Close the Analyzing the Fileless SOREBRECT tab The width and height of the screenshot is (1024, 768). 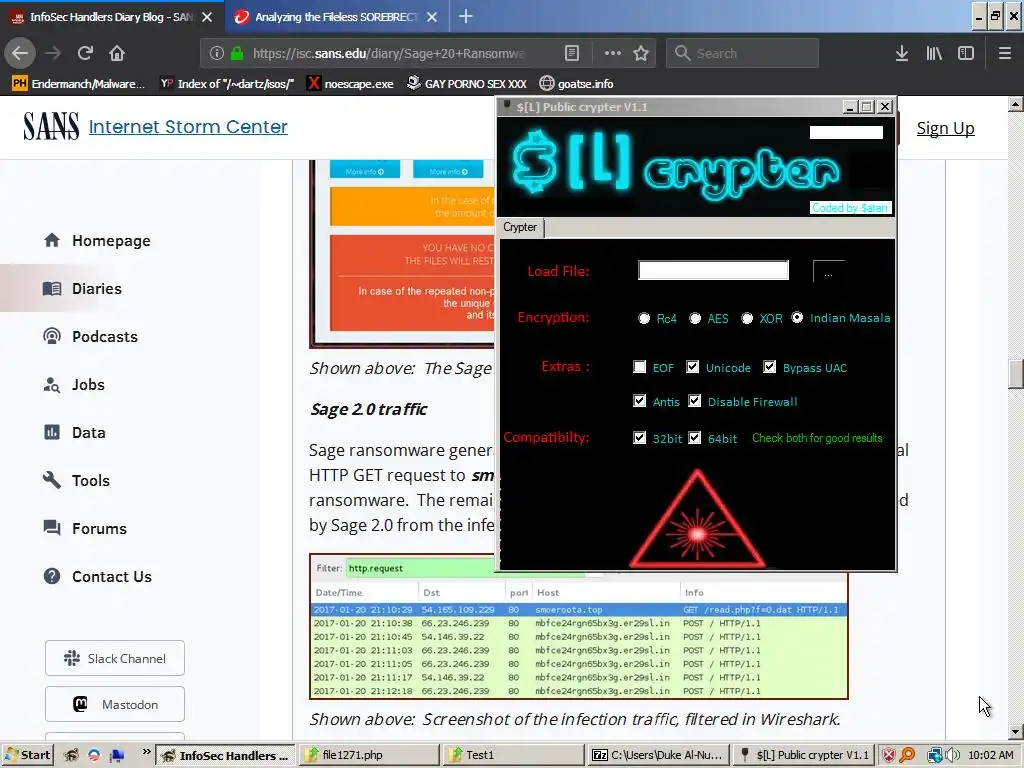click(x=432, y=17)
